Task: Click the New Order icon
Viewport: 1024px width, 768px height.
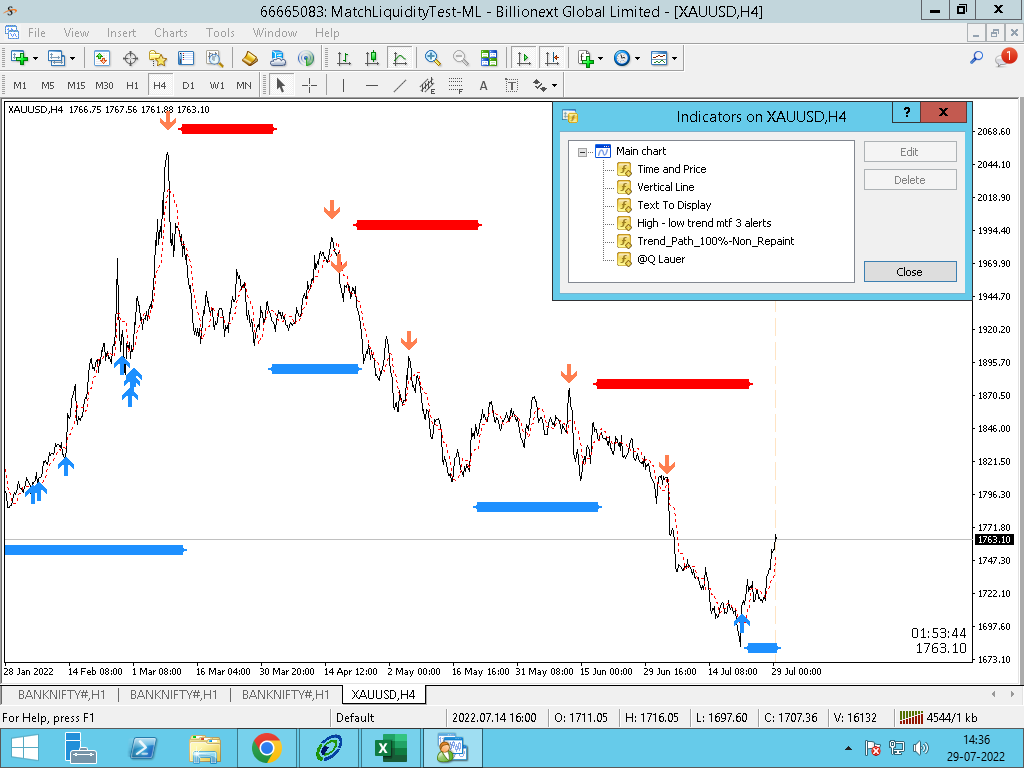Action: 249,58
